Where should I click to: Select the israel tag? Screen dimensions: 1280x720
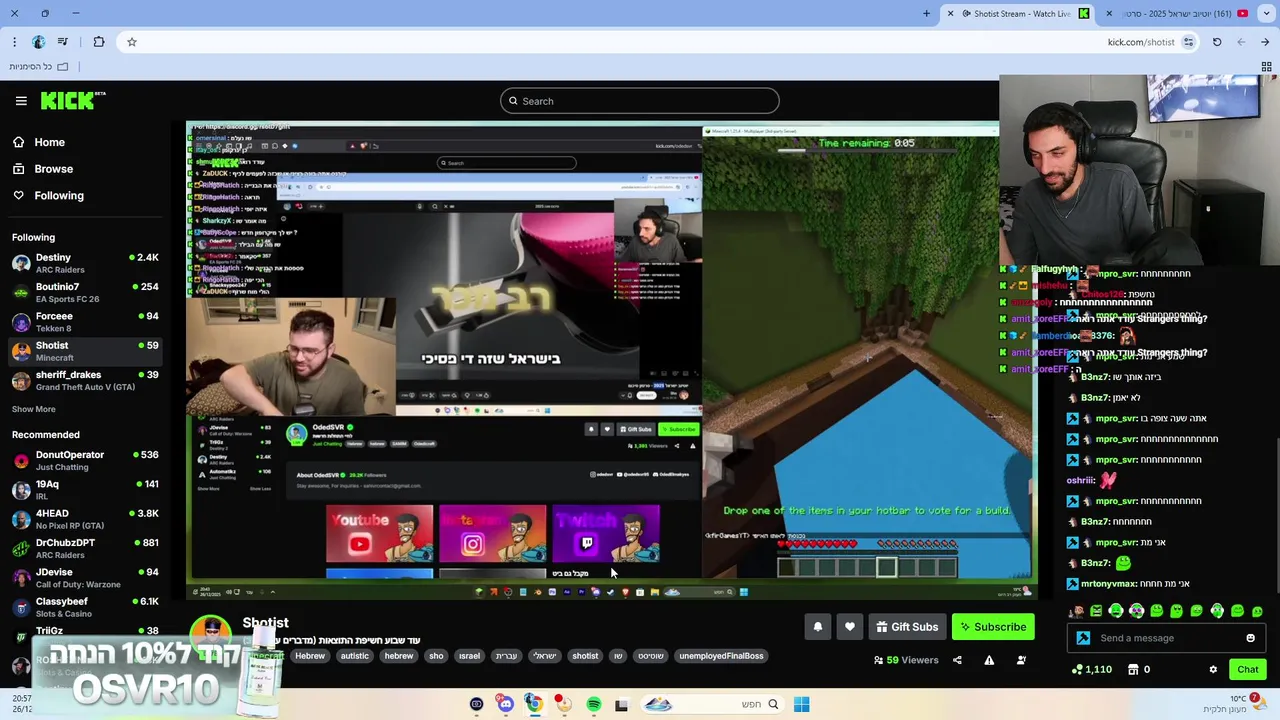(469, 656)
